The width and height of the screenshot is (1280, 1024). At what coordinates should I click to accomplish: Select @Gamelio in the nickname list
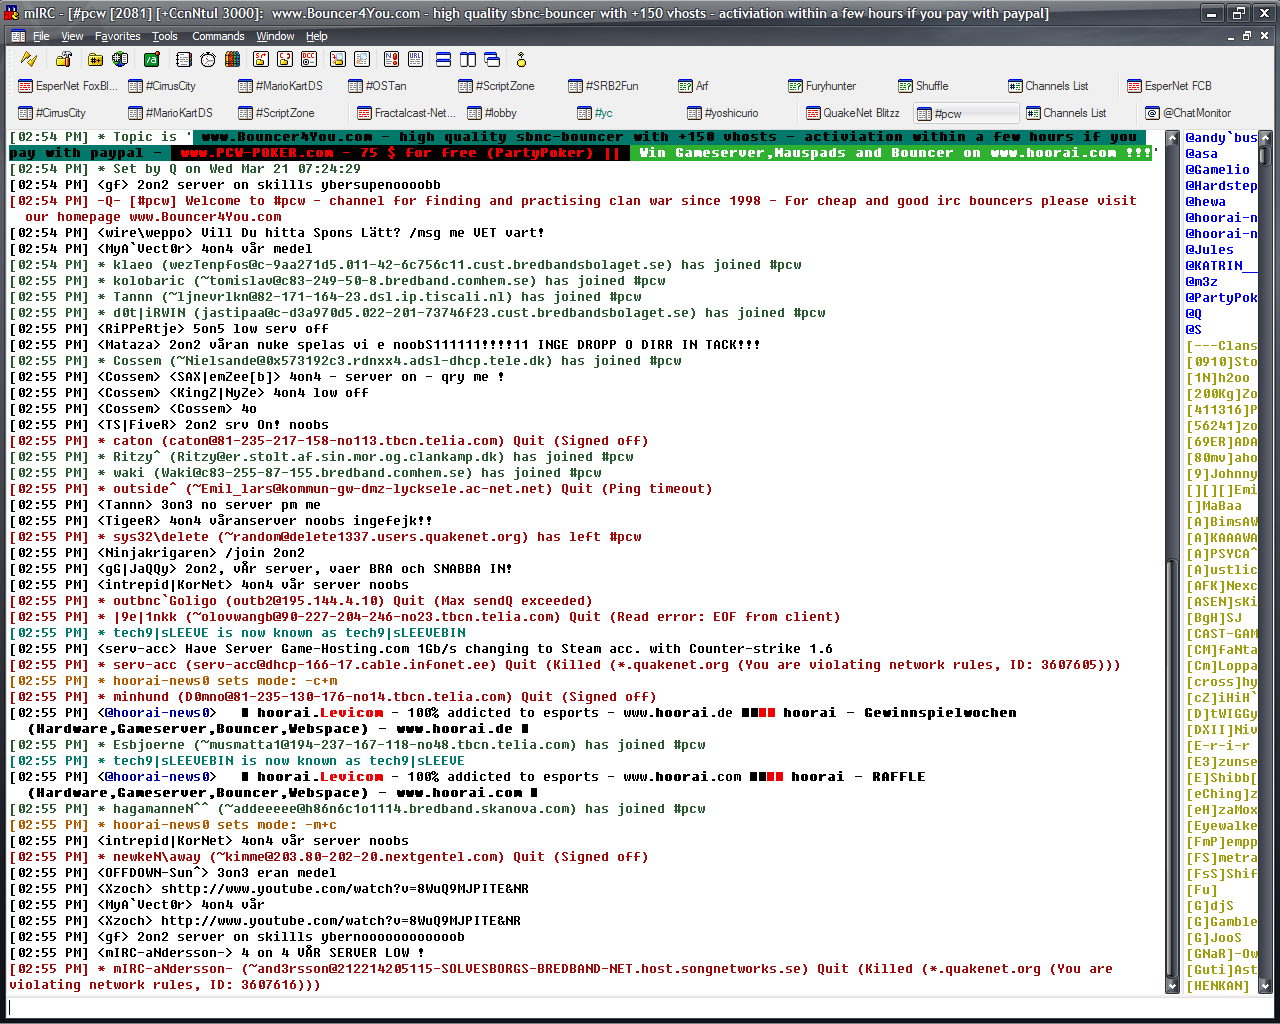[x=1217, y=170]
